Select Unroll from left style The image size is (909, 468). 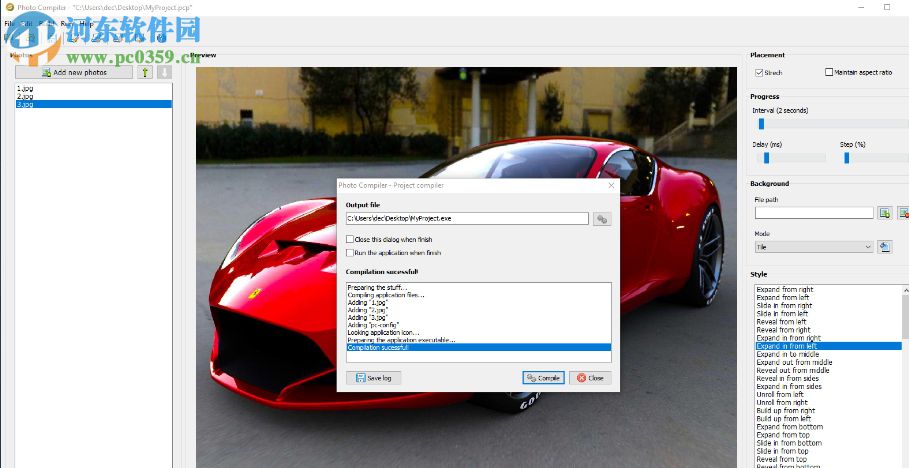point(780,394)
